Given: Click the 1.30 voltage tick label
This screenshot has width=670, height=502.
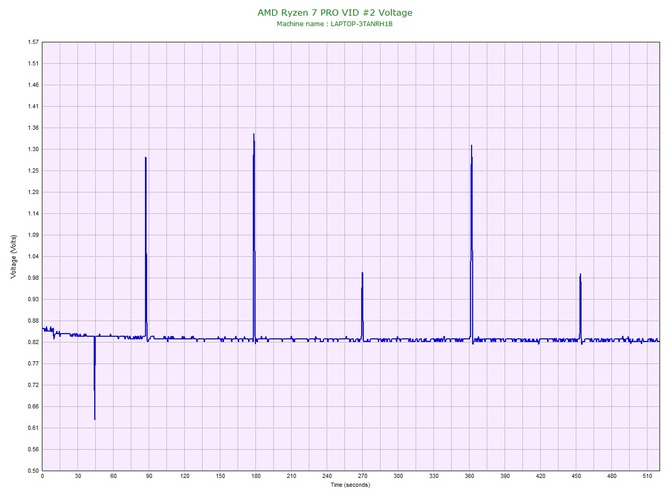Looking at the screenshot, I should coord(33,149).
